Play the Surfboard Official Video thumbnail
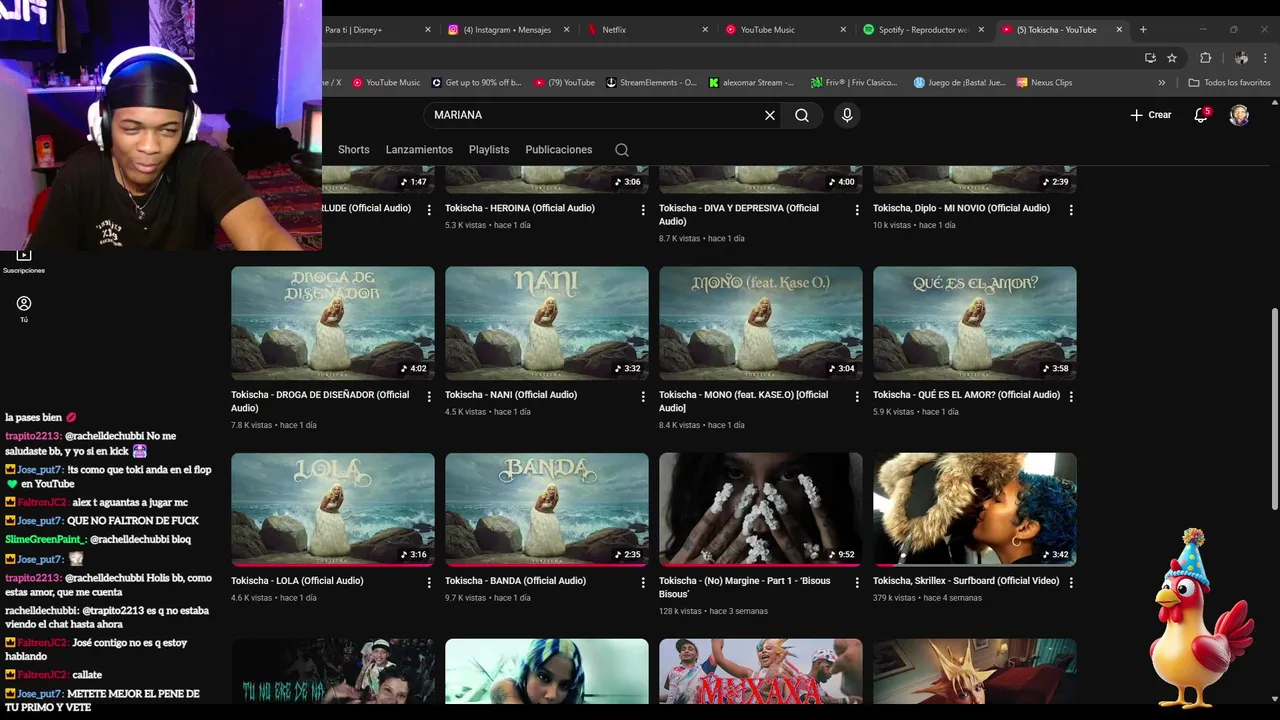1280x720 pixels. click(x=975, y=510)
